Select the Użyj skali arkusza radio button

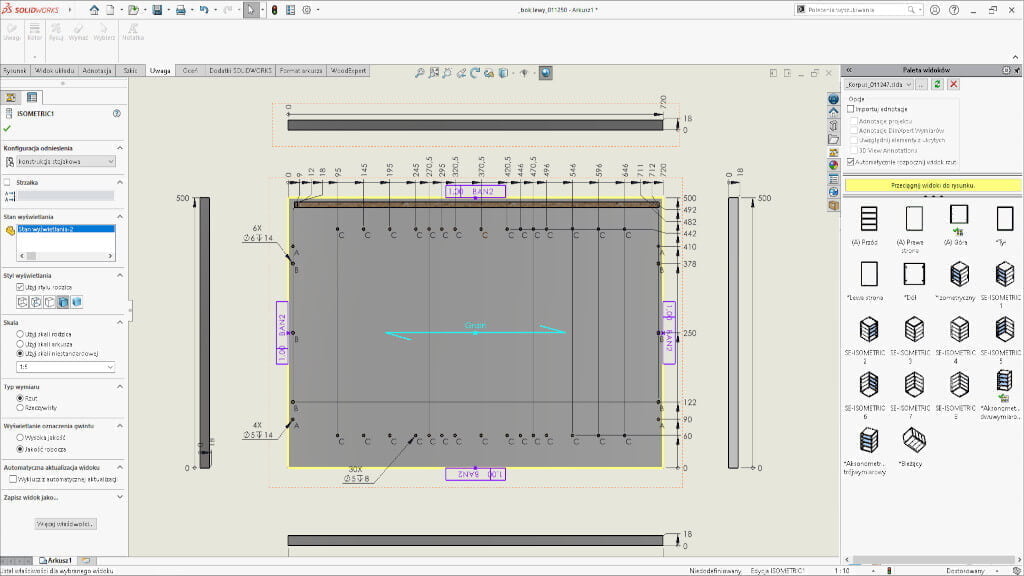point(21,343)
